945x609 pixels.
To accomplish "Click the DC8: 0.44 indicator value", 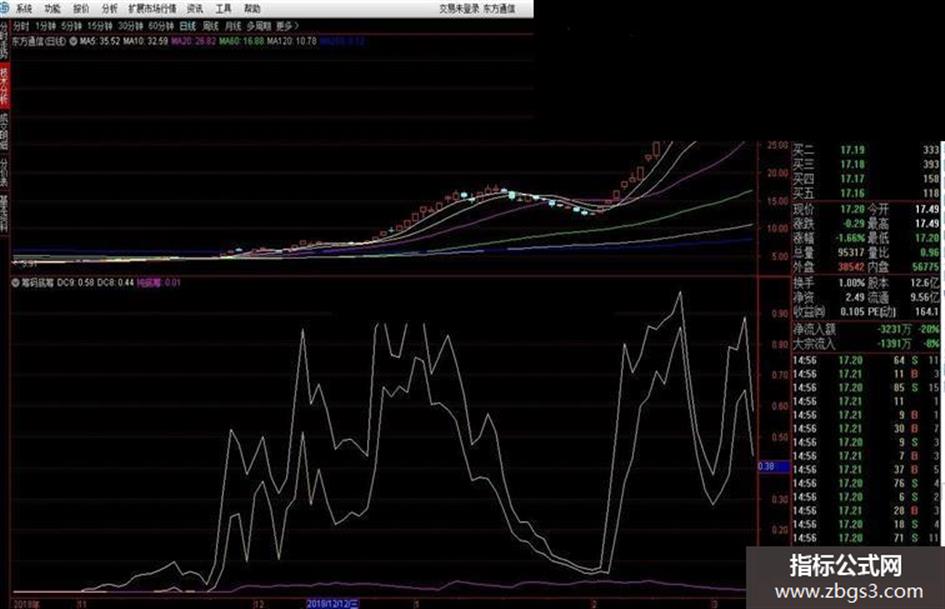I will click(116, 282).
